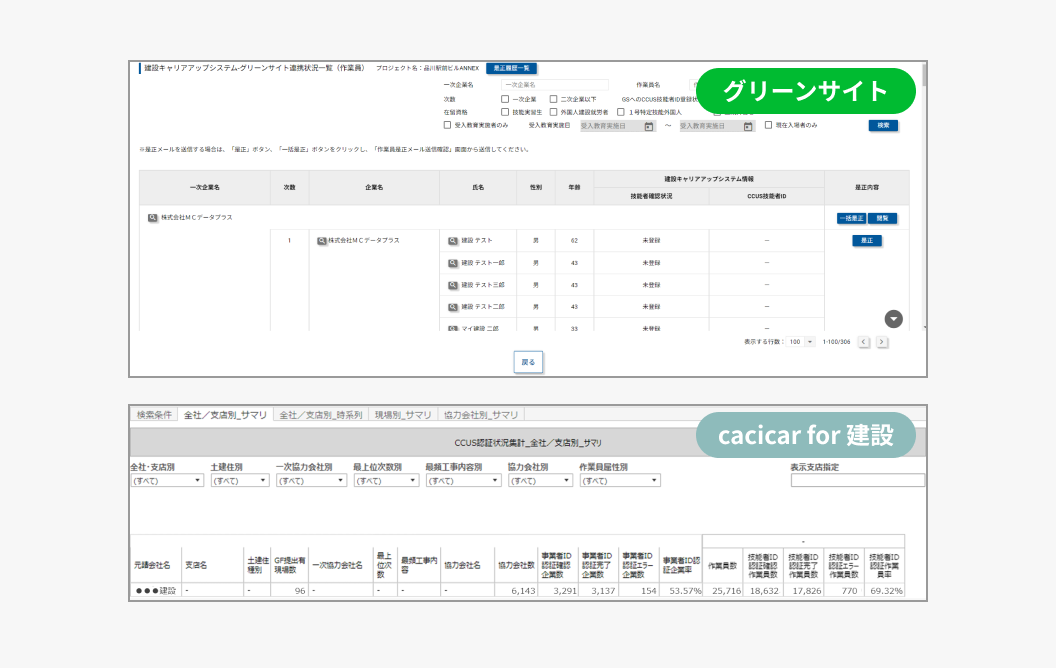Click the 企業名 table column header
The width and height of the screenshot is (1056, 668).
click(x=374, y=188)
